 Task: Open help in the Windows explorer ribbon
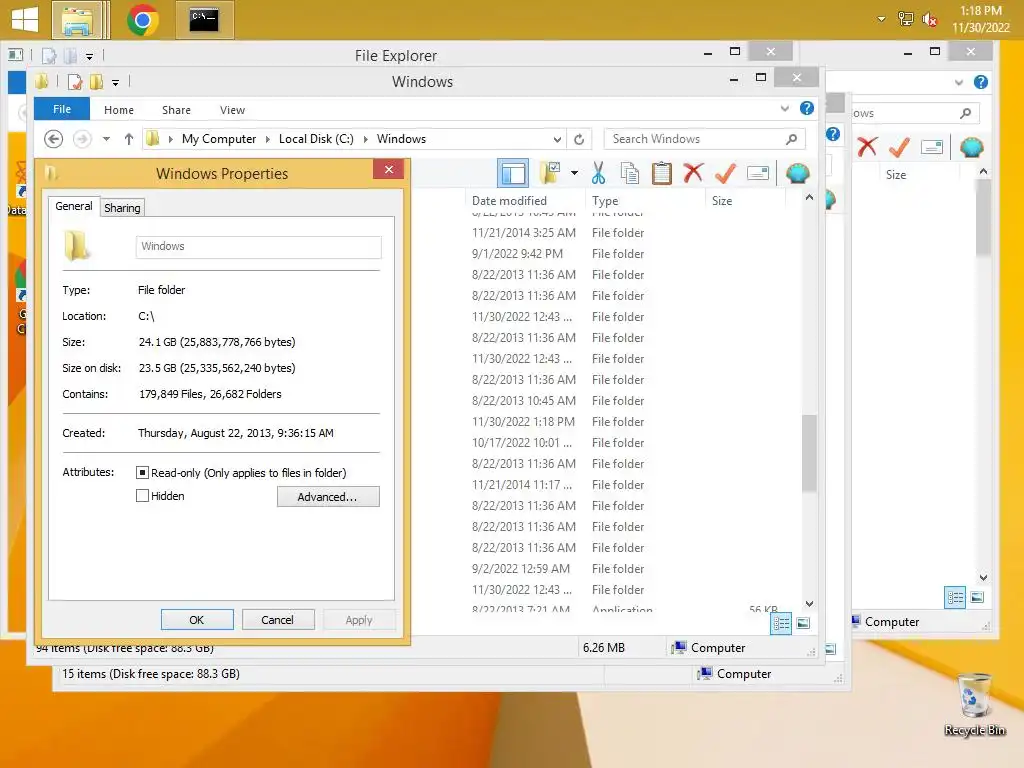807,108
